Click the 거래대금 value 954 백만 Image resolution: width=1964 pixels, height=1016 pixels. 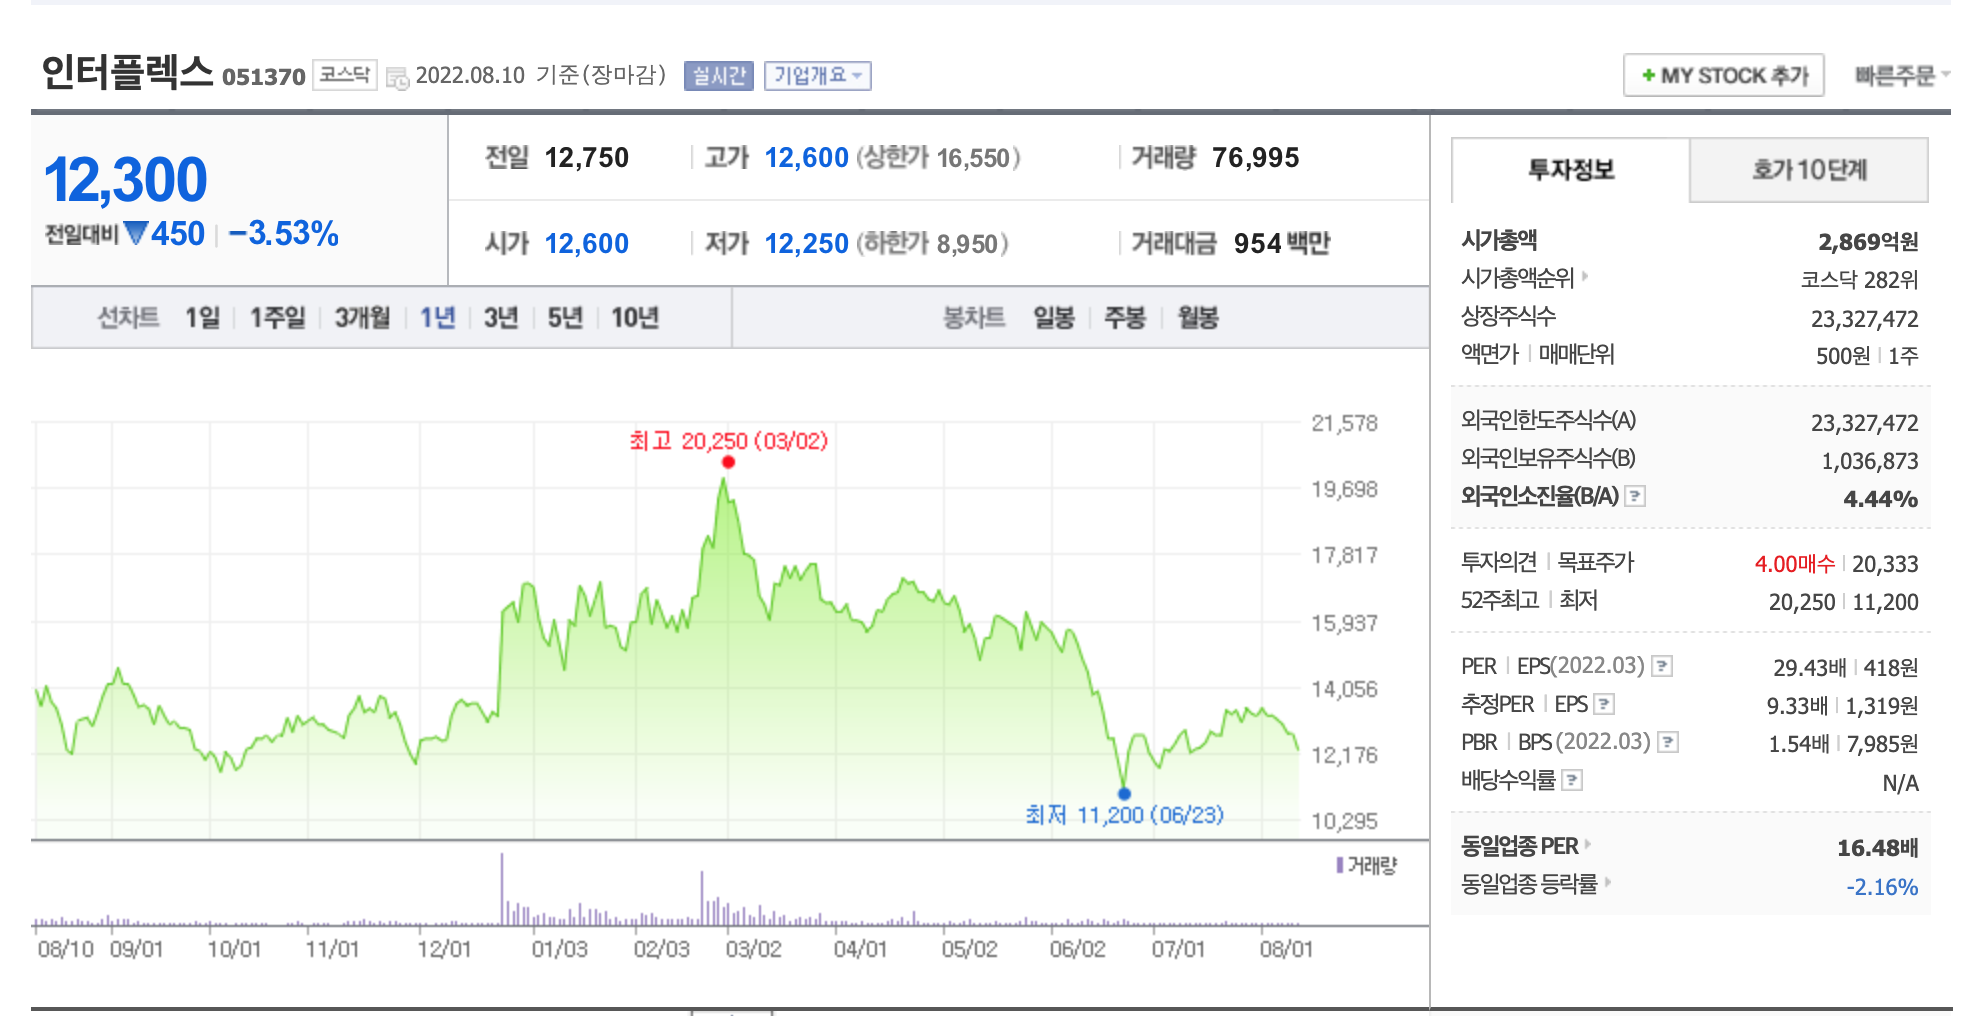[1282, 244]
